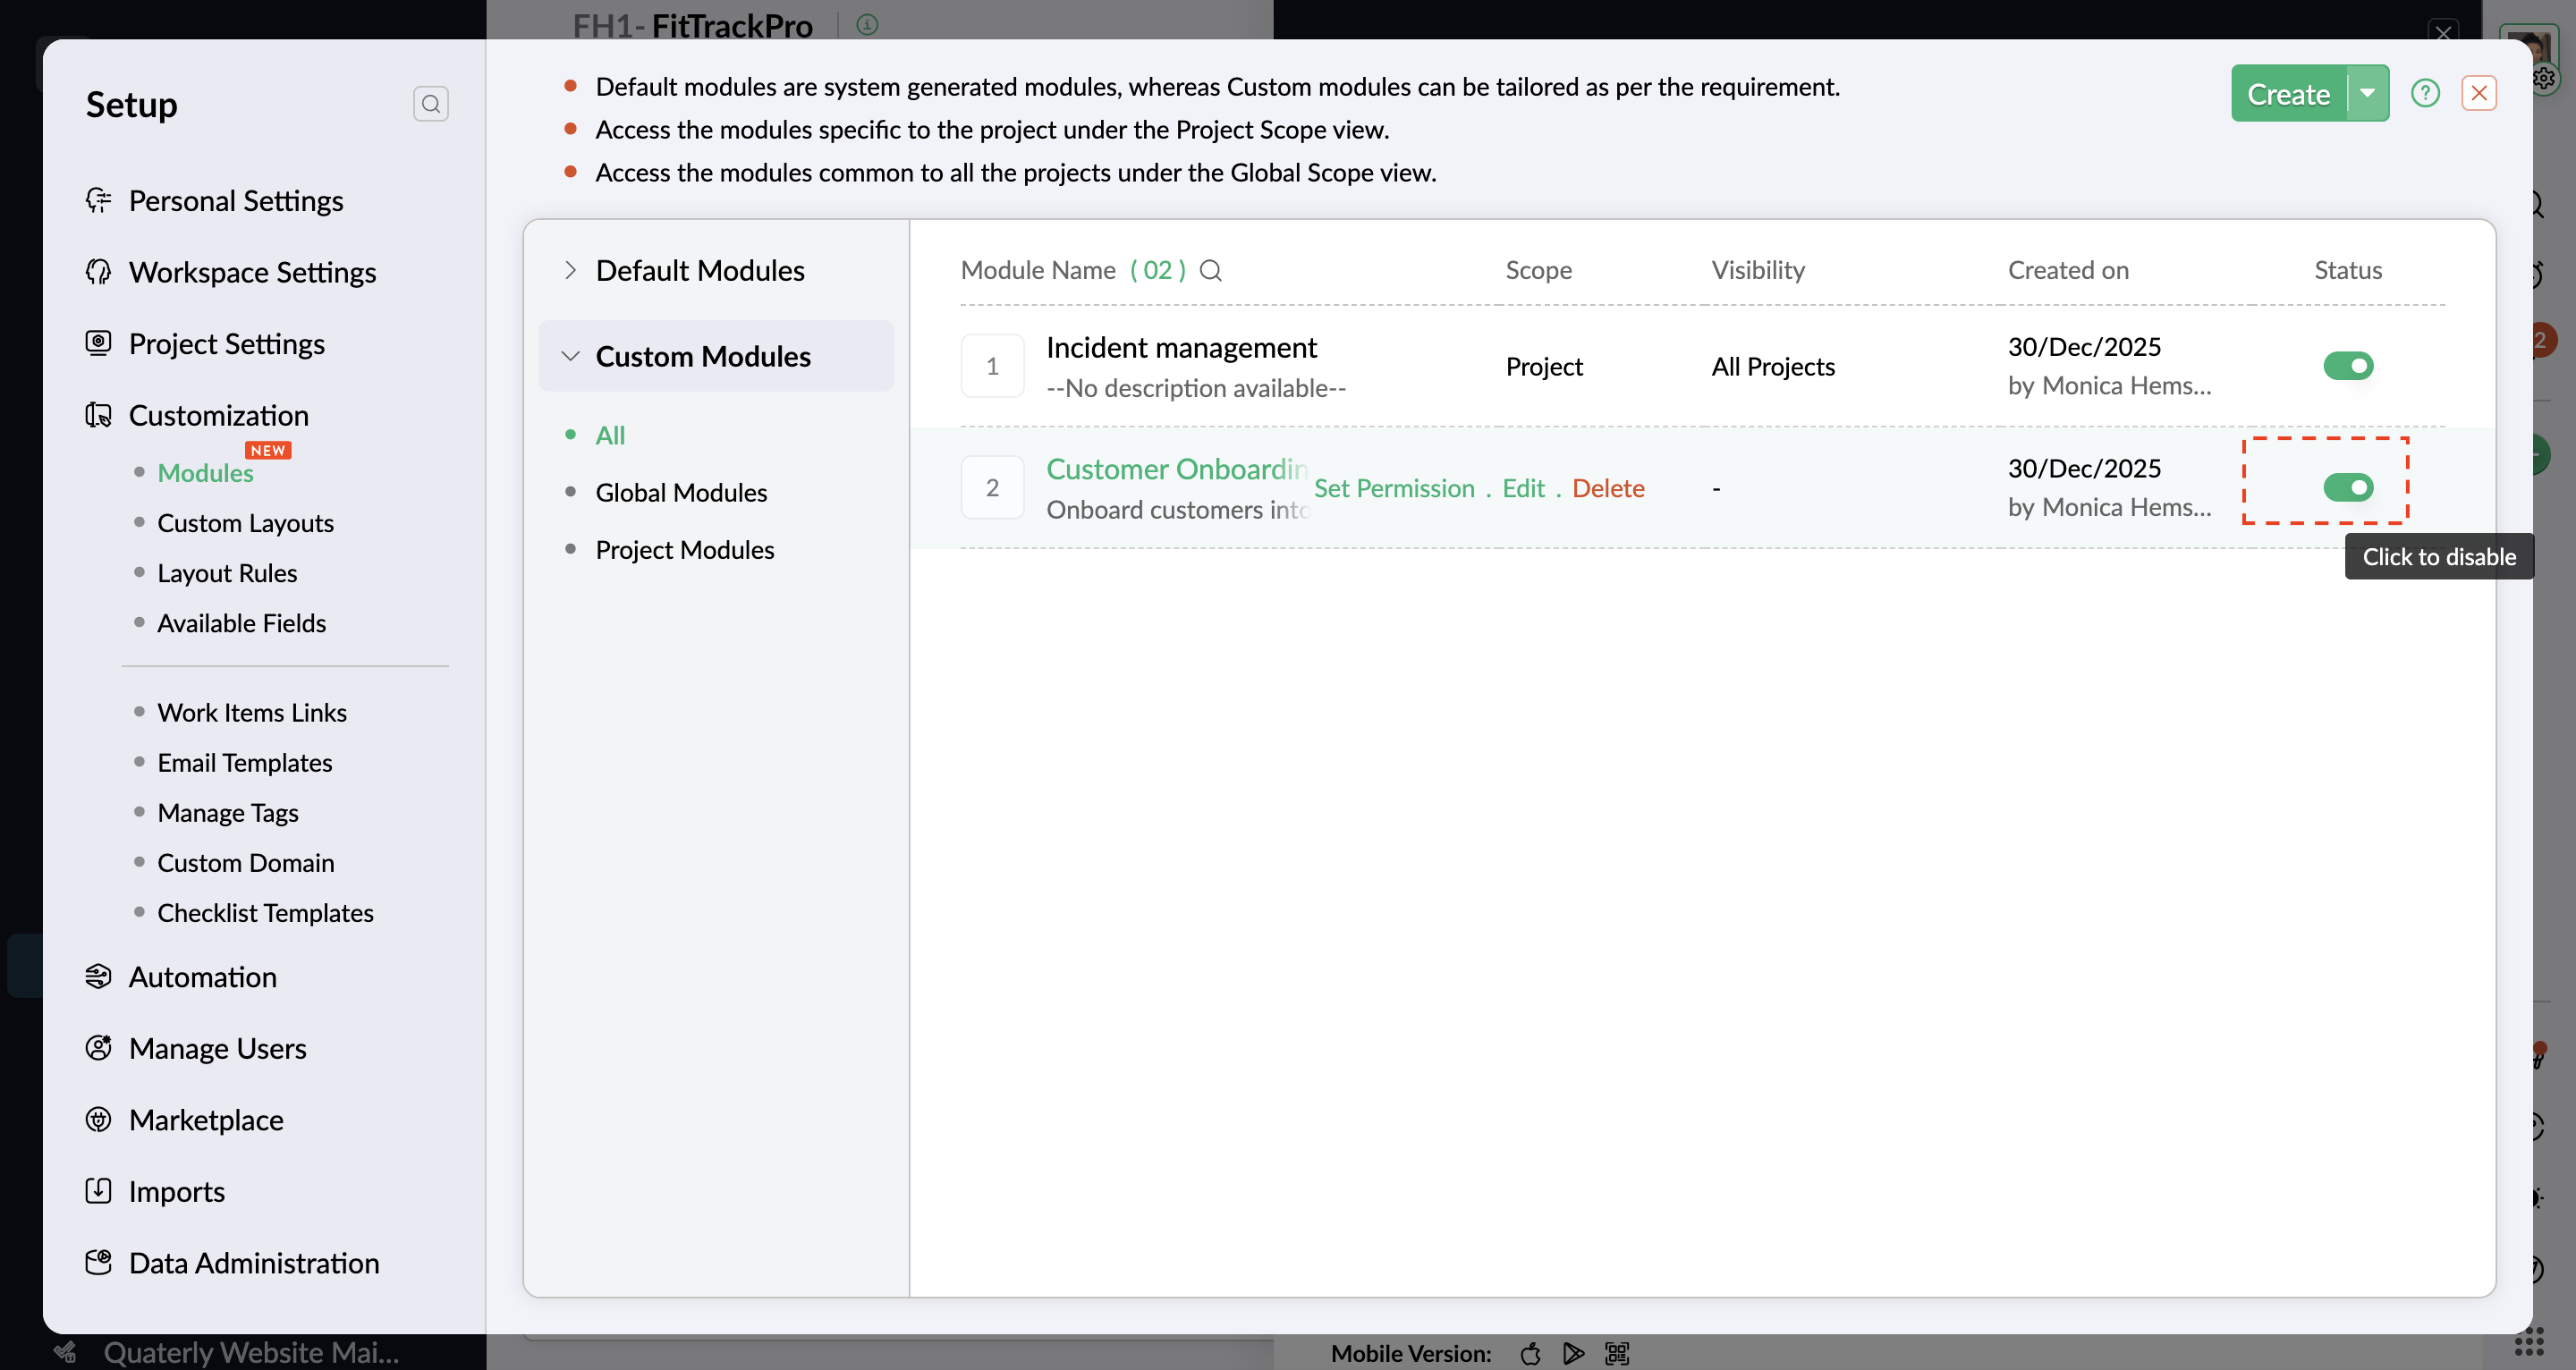Click the Module Name search icon

point(1210,270)
